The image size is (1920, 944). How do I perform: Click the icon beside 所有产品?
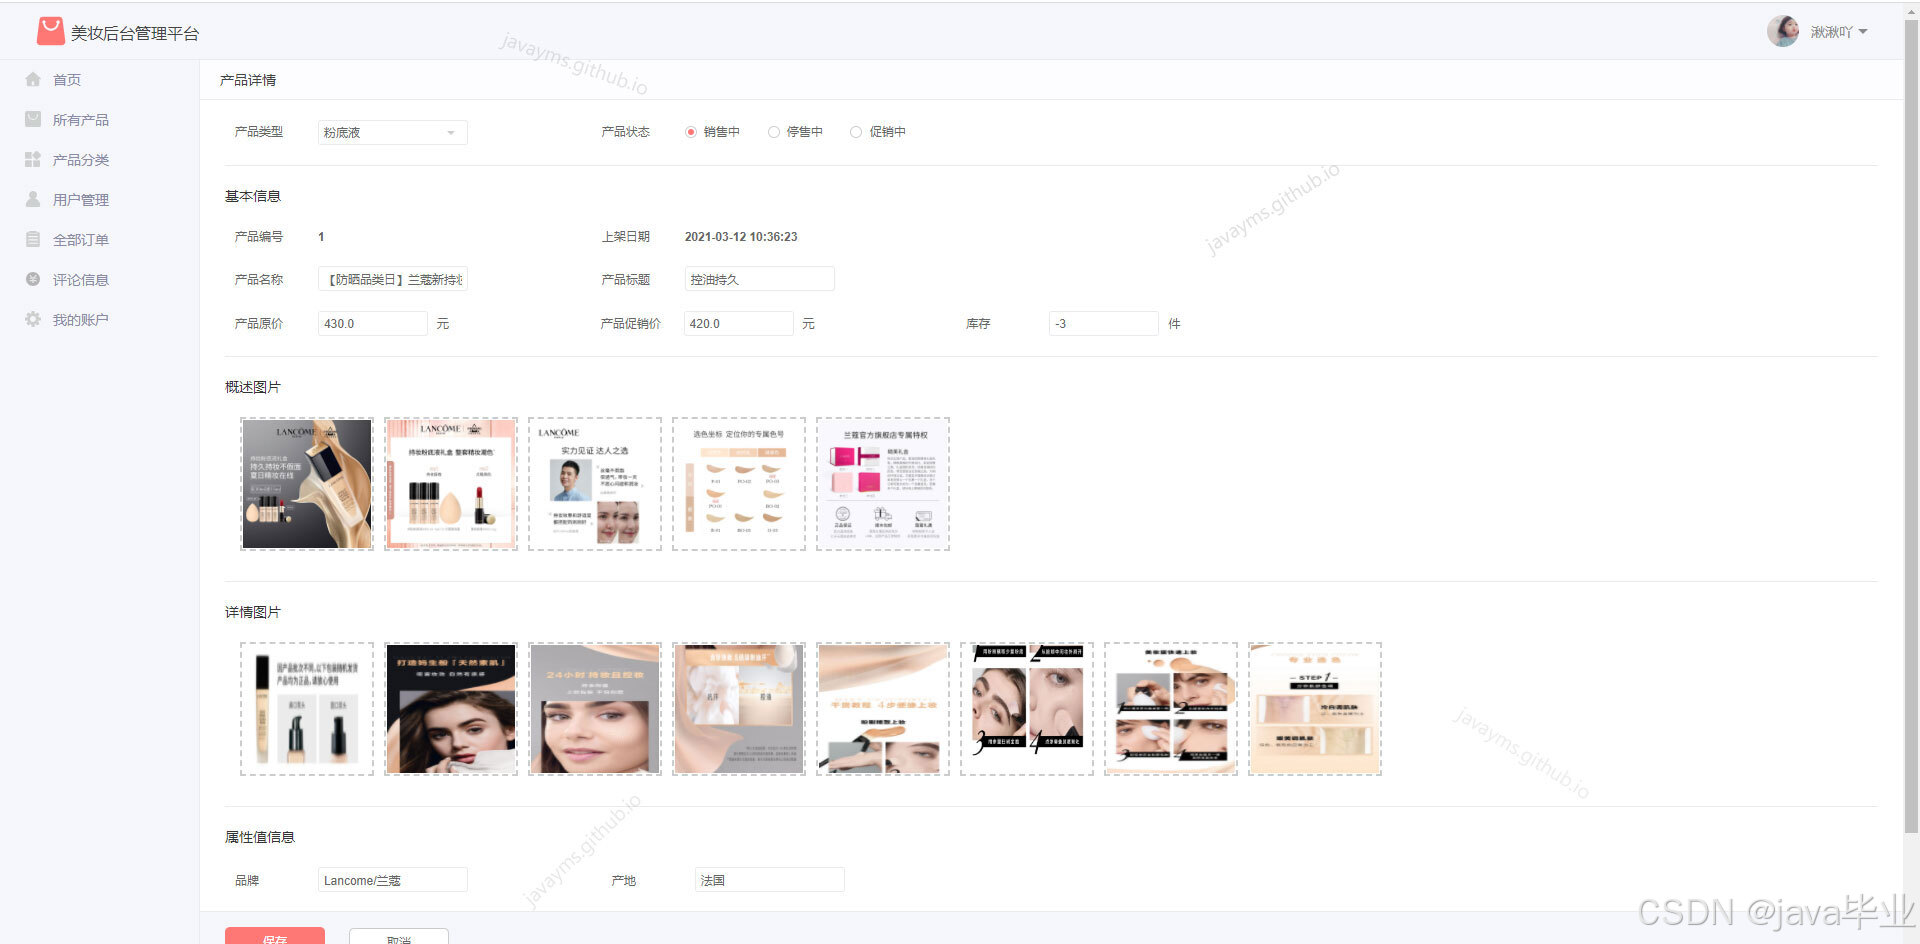click(x=33, y=119)
